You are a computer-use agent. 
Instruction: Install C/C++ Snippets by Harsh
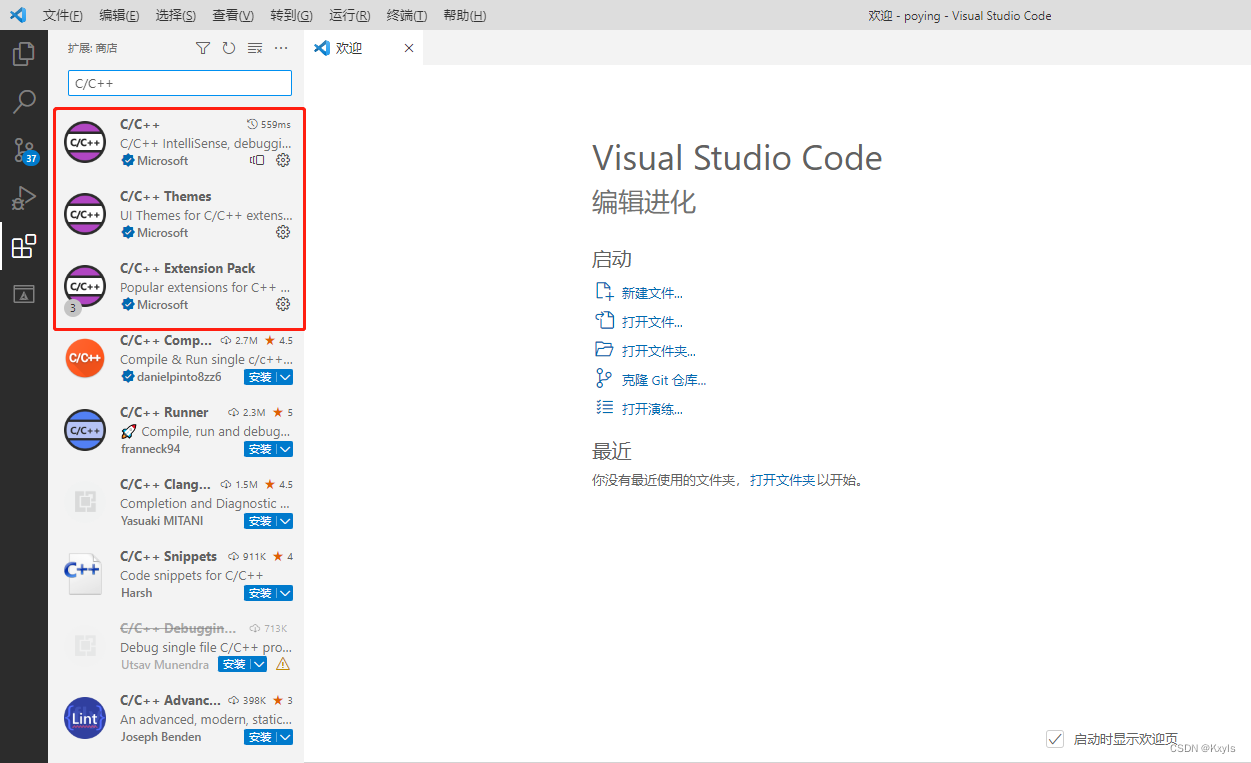[260, 593]
